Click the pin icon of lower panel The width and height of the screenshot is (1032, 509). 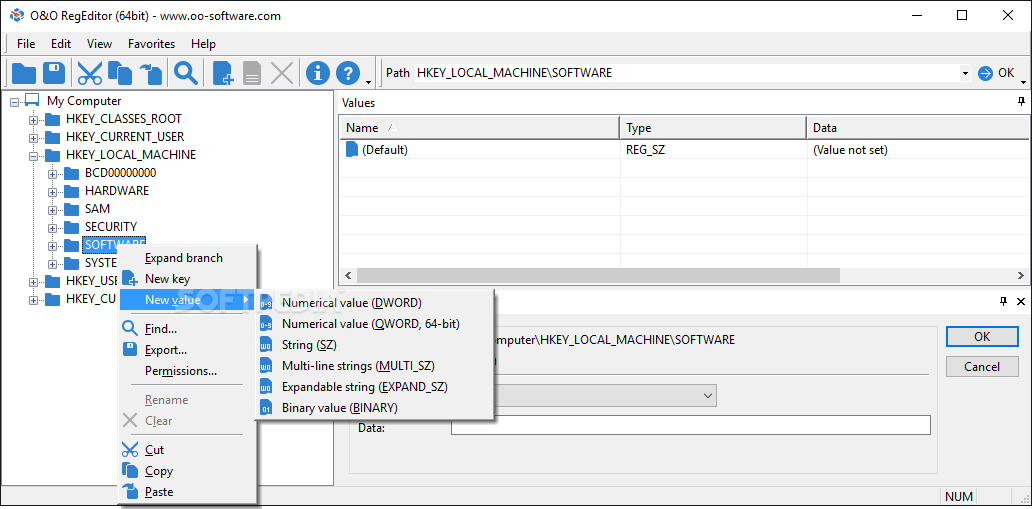tap(1003, 302)
